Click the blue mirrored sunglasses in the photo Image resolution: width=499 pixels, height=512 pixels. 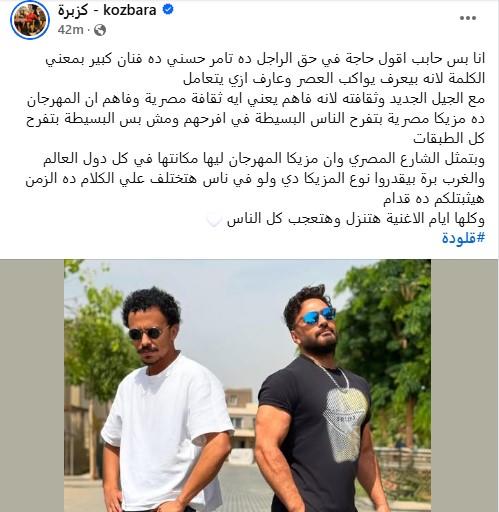[x=317, y=316]
